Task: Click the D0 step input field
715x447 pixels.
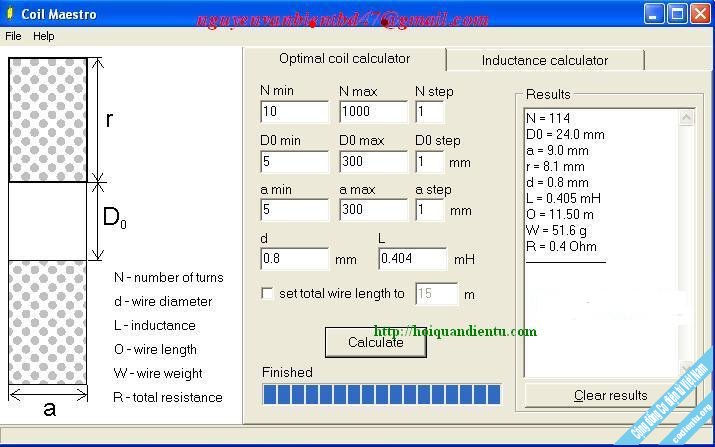Action: coord(430,162)
